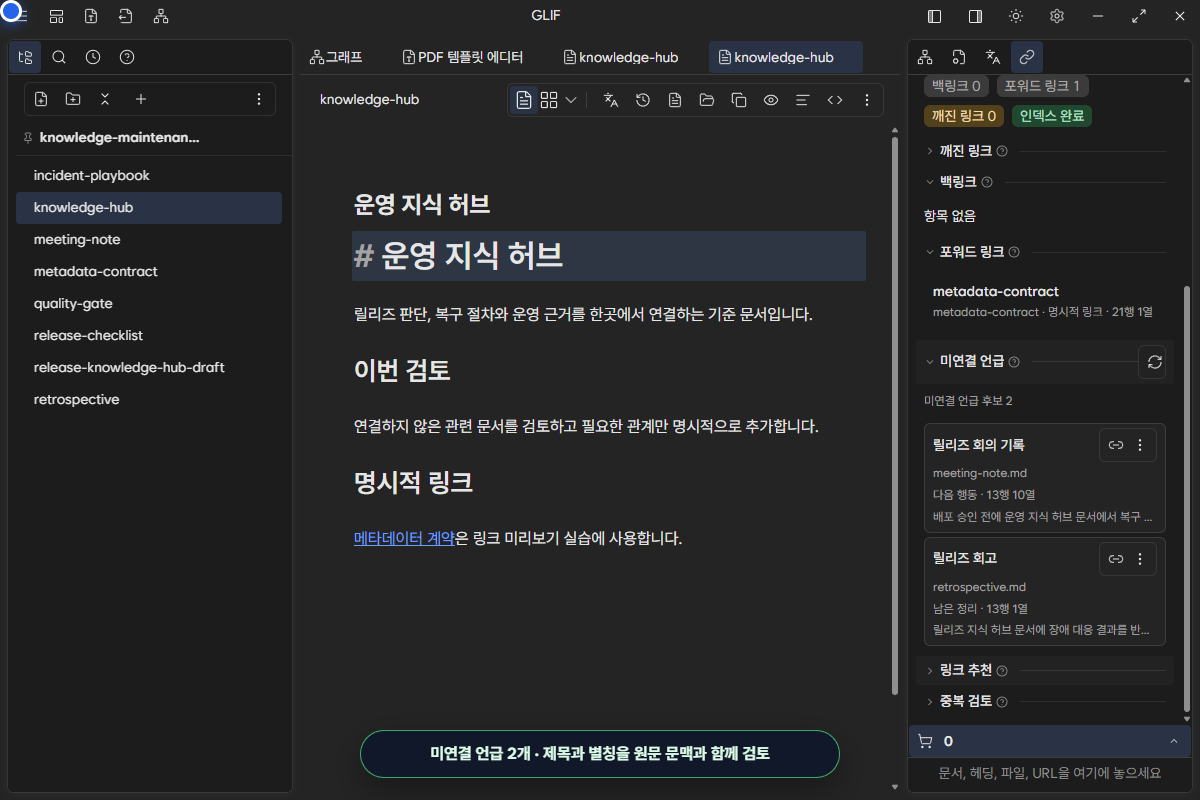
Task: Select the links tab in right panel
Action: click(1026, 57)
